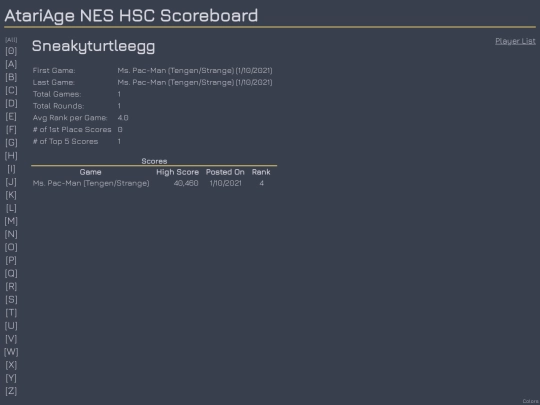Filter players by letter [T]
Viewport: 540px width, 405px height.
tap(11, 313)
